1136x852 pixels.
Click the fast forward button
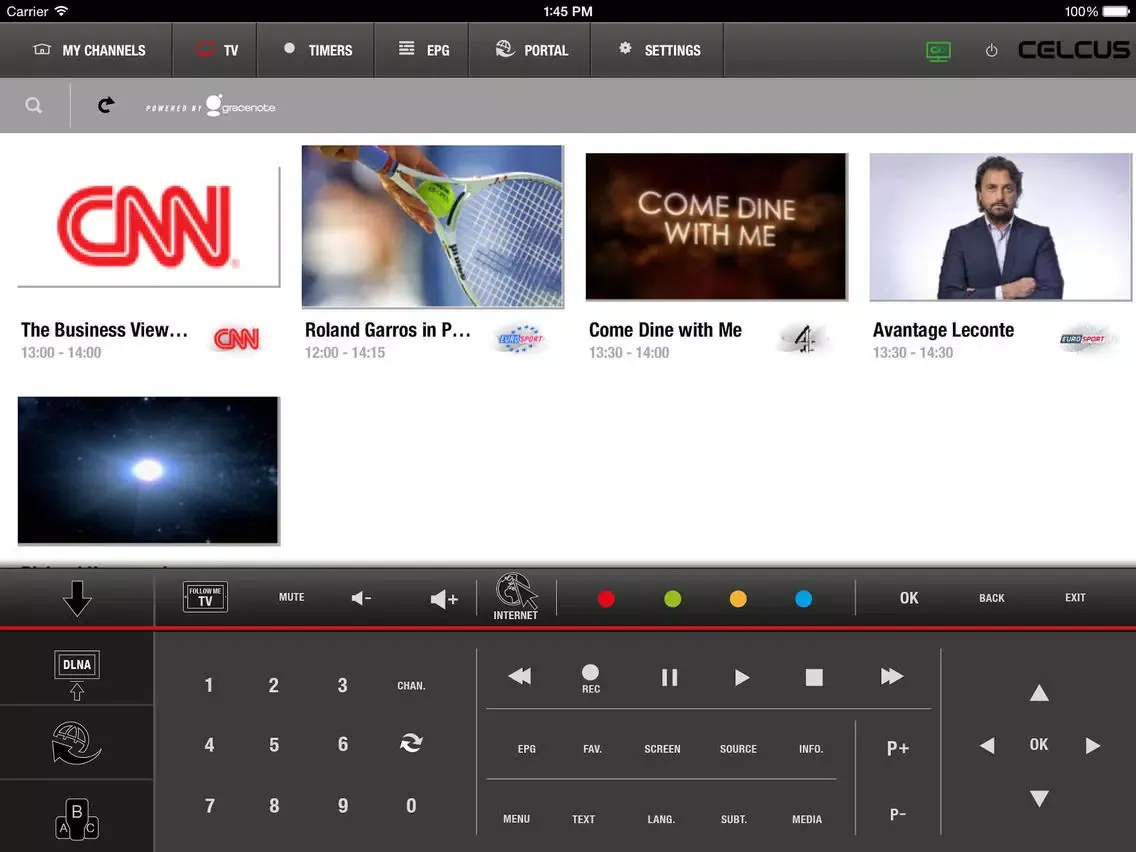[x=892, y=677]
